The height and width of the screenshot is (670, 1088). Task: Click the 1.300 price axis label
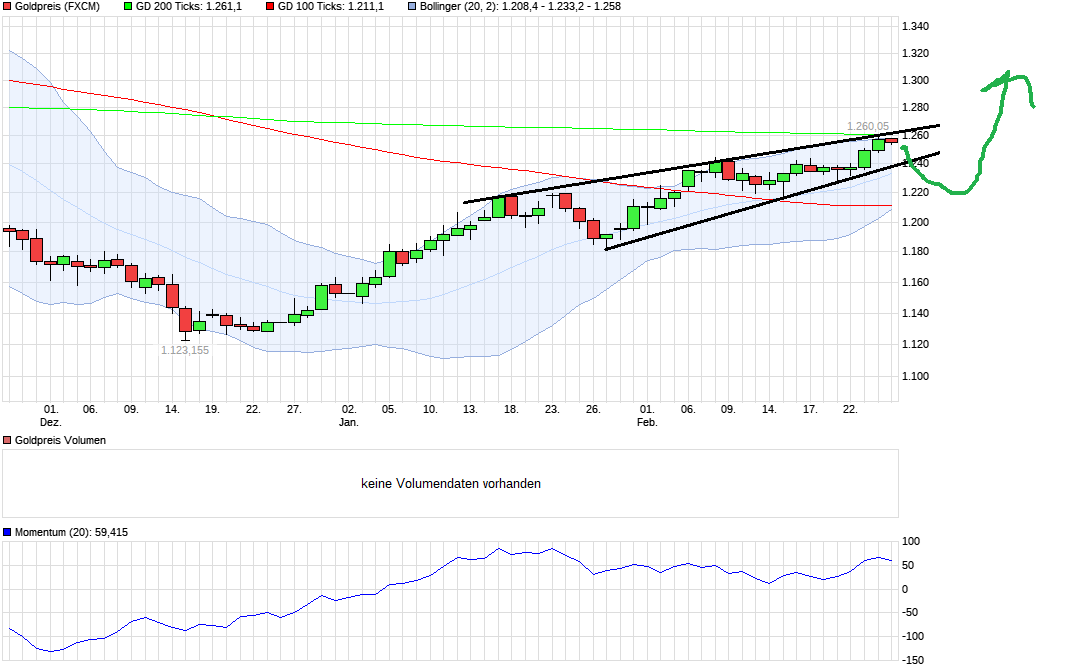(915, 80)
